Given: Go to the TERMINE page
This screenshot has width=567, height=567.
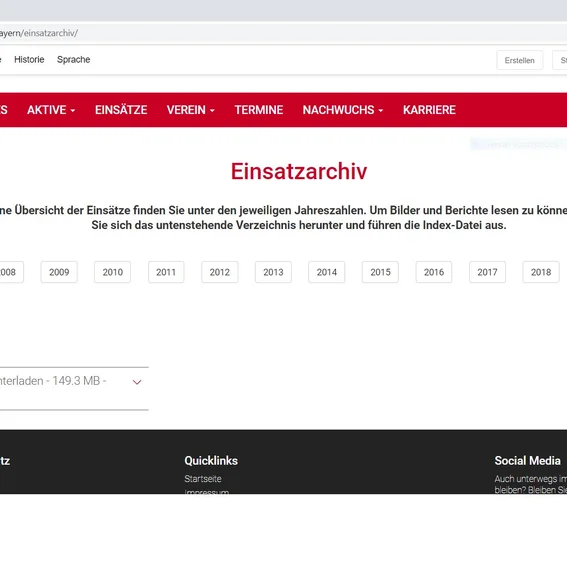Looking at the screenshot, I should (x=259, y=110).
